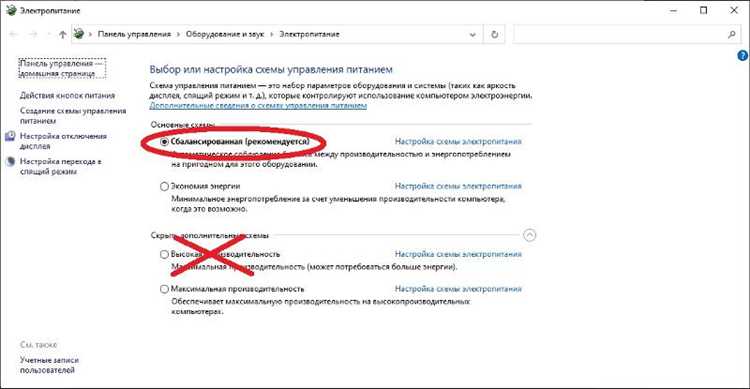The width and height of the screenshot is (750, 389).
Task: Collapse additional plans with round chevron
Action: pos(529,235)
